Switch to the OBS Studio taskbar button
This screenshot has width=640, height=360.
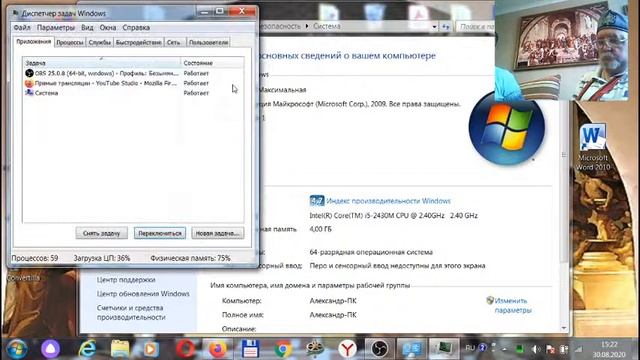click(x=380, y=349)
